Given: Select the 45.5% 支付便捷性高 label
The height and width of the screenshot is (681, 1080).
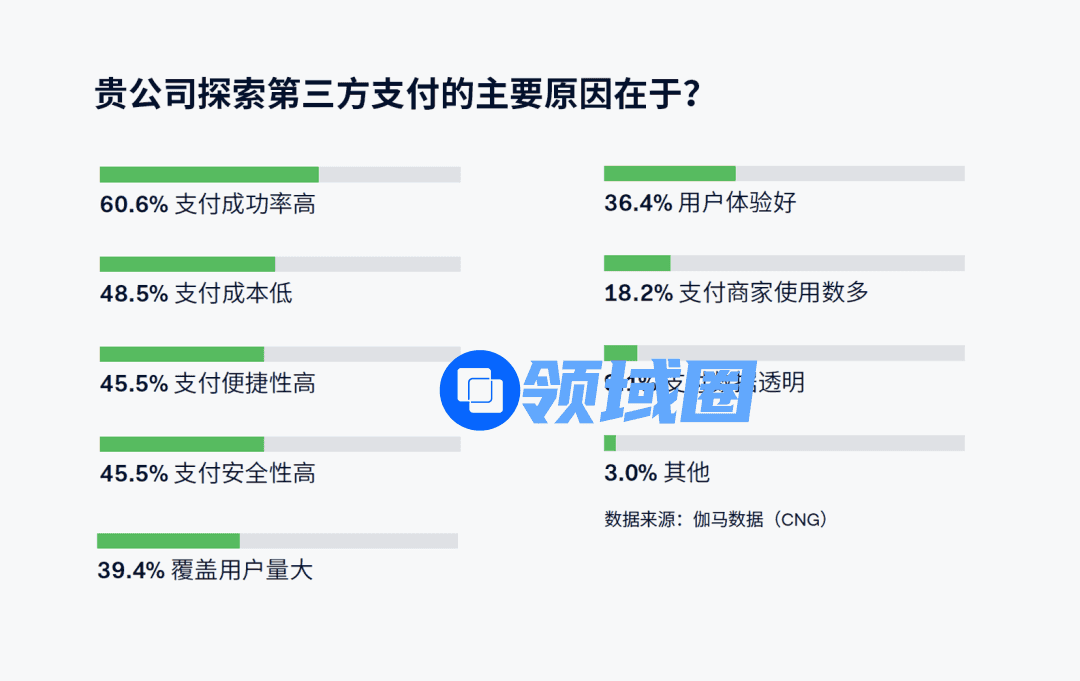Looking at the screenshot, I should [x=208, y=384].
